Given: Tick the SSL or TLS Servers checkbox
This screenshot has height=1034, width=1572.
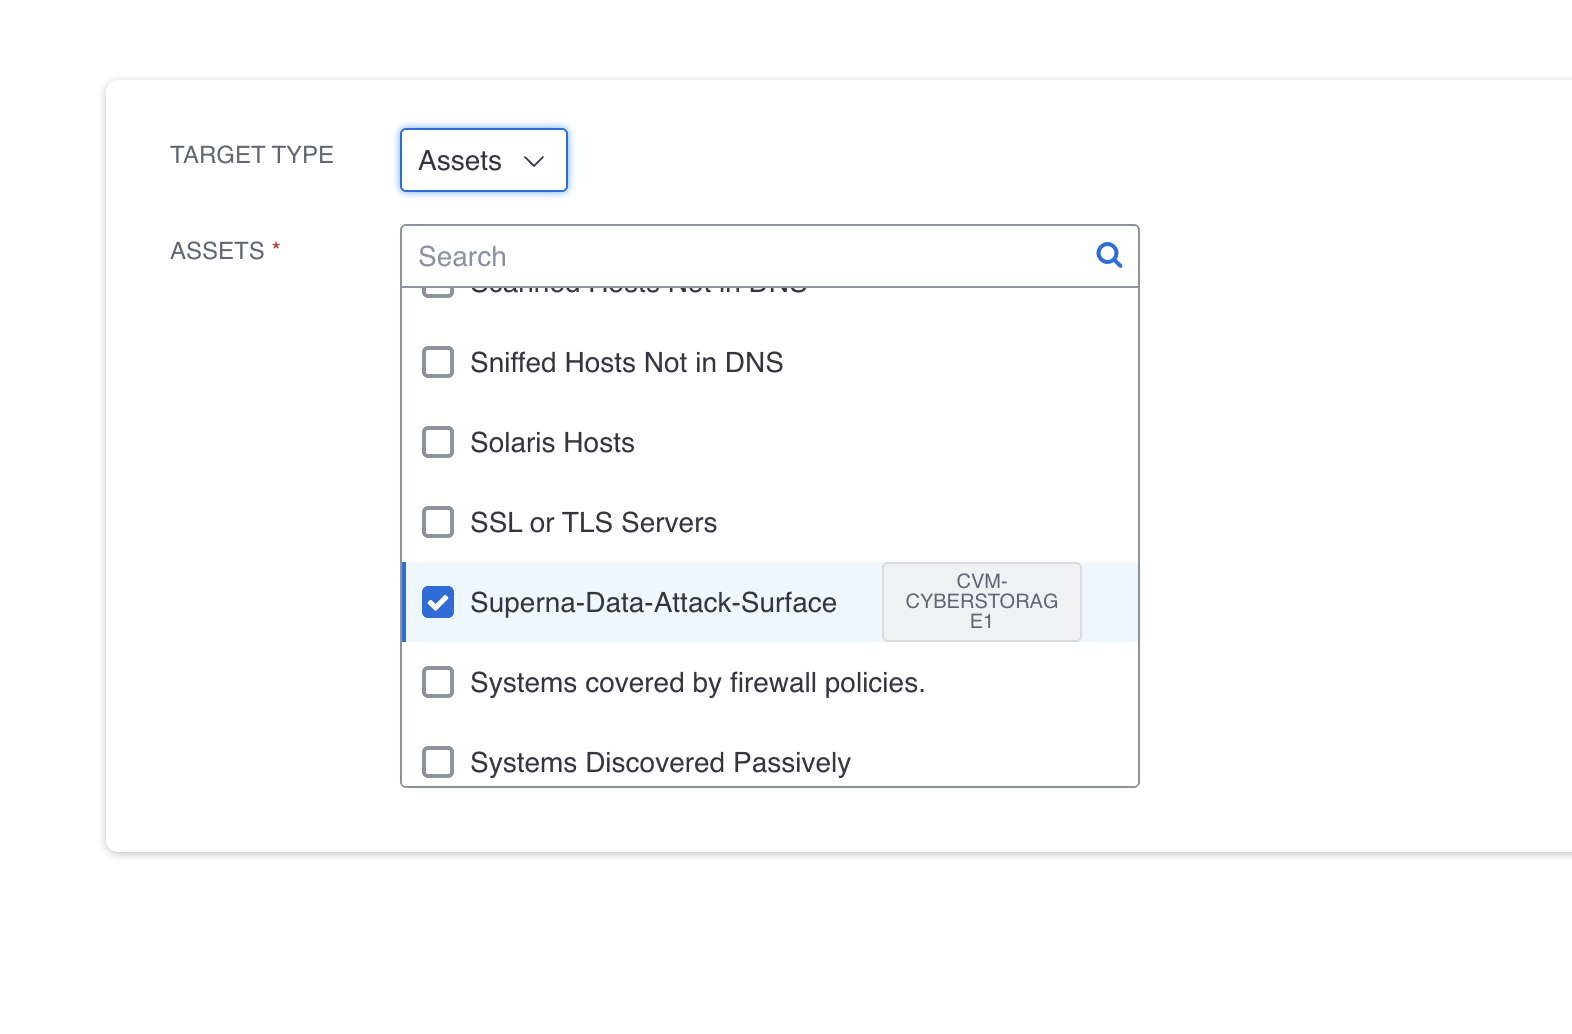Looking at the screenshot, I should [x=438, y=522].
